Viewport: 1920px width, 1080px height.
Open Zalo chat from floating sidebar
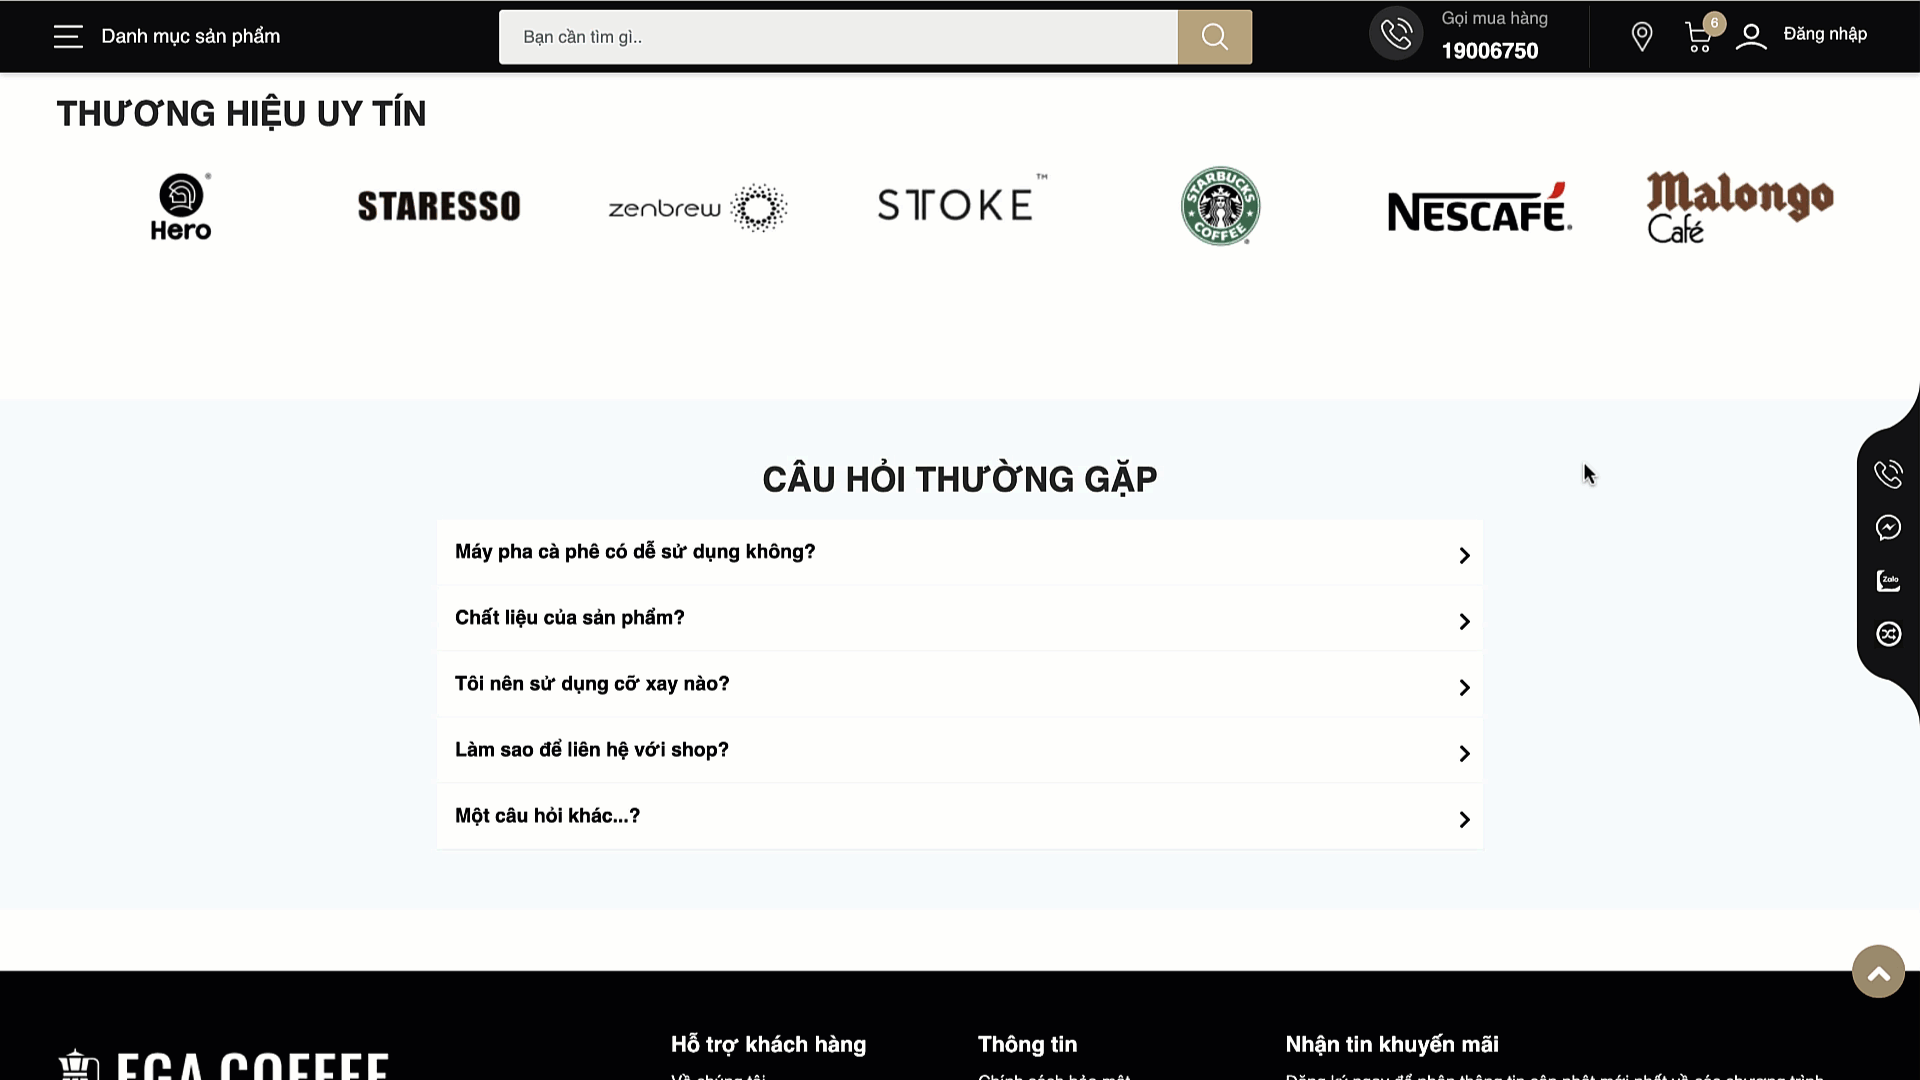[1888, 581]
